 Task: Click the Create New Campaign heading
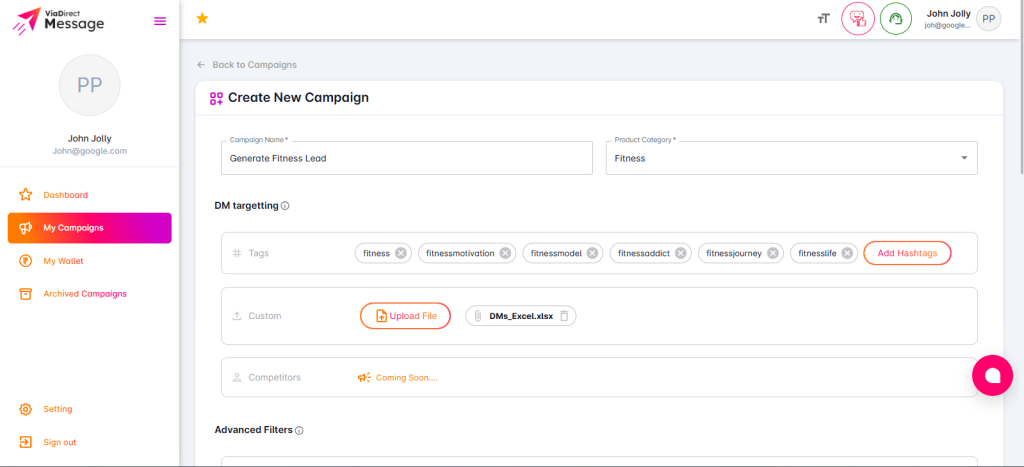pyautogui.click(x=298, y=98)
